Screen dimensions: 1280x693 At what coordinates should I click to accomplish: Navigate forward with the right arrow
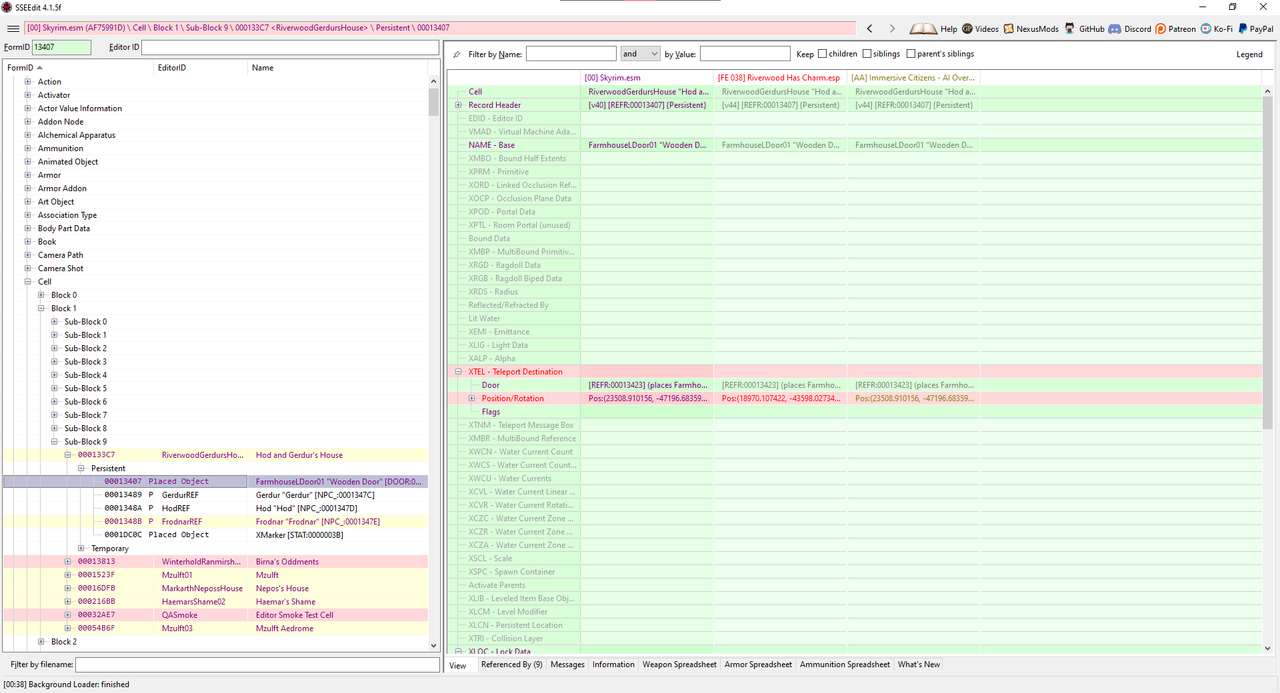pyautogui.click(x=892, y=29)
